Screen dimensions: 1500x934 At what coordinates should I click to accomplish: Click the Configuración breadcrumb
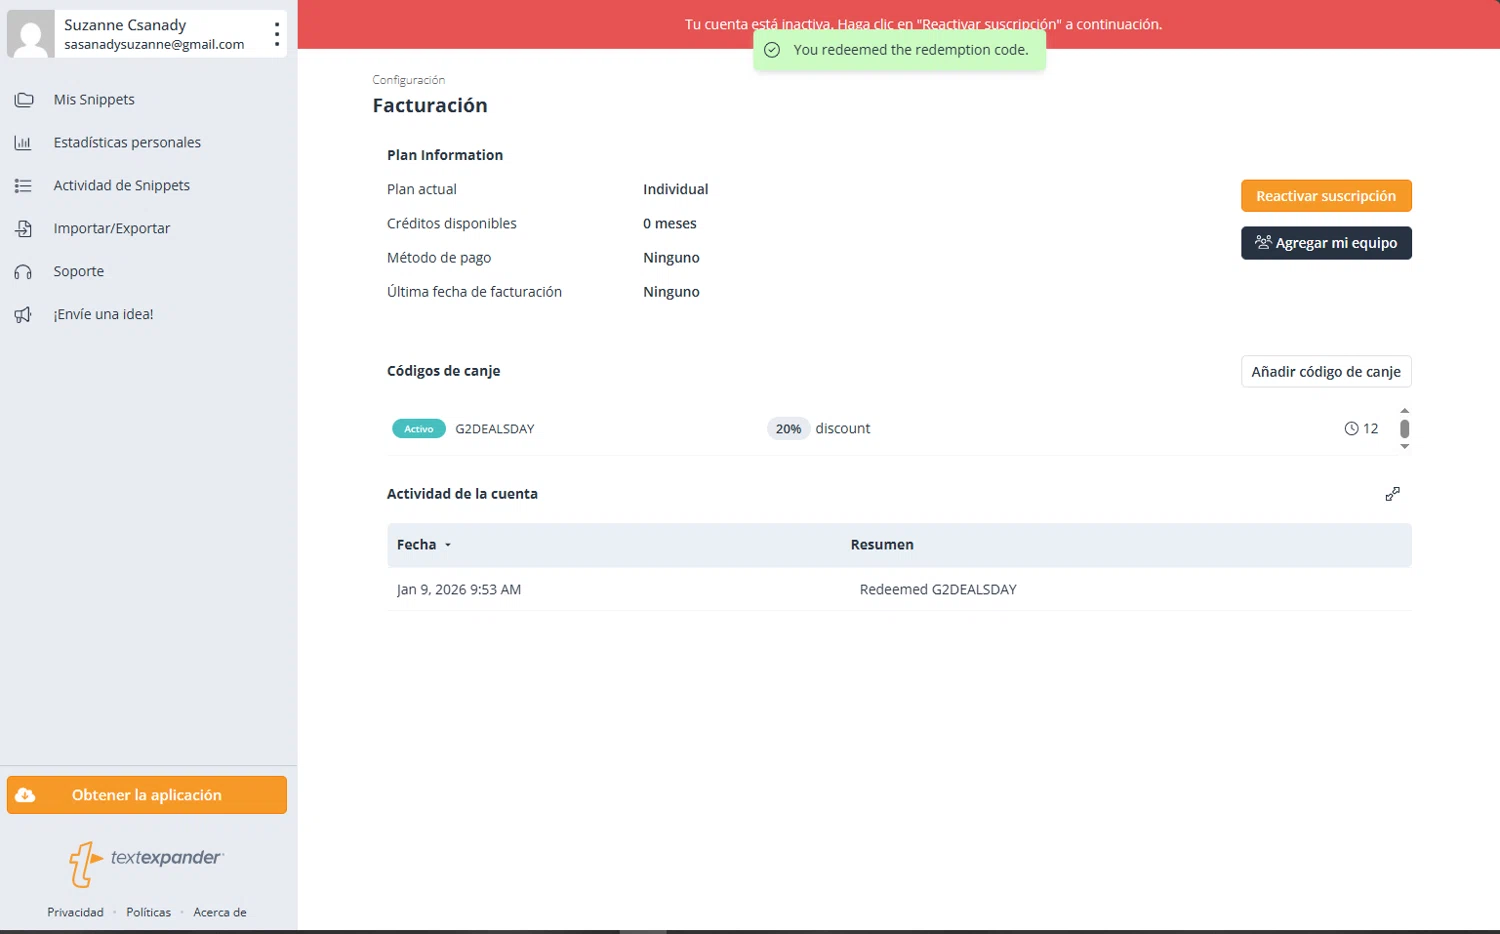click(x=409, y=80)
